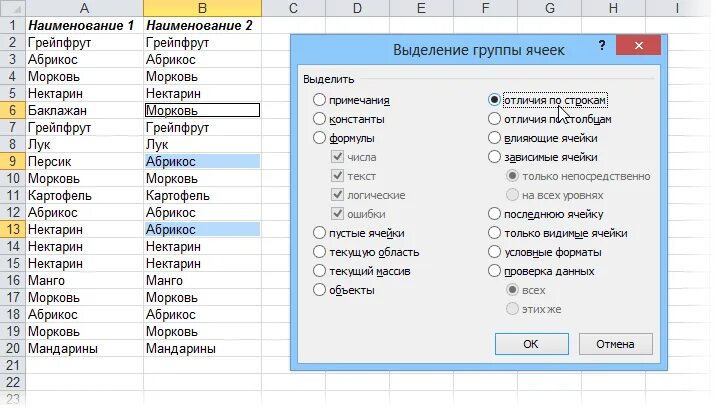Pick the 'зависимые ячейки' option

pos(494,157)
